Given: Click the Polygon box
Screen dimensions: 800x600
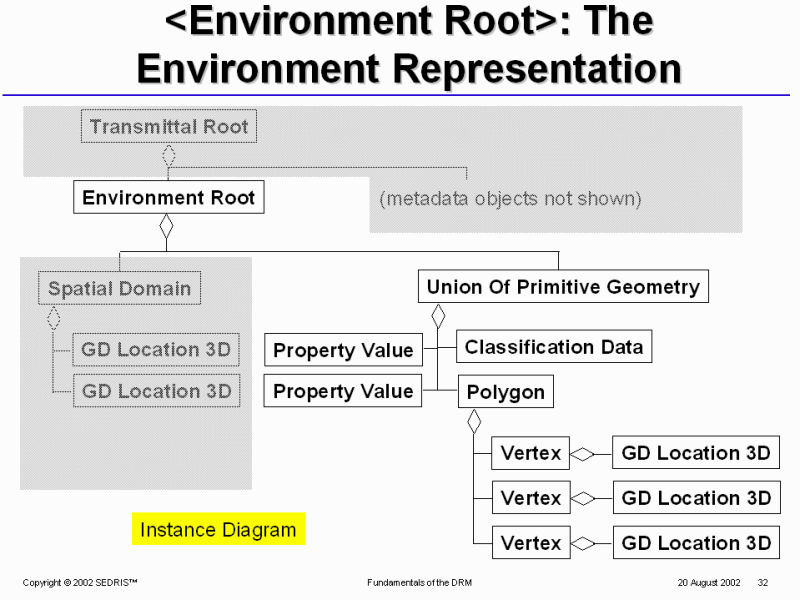Looking at the screenshot, I should (x=506, y=392).
